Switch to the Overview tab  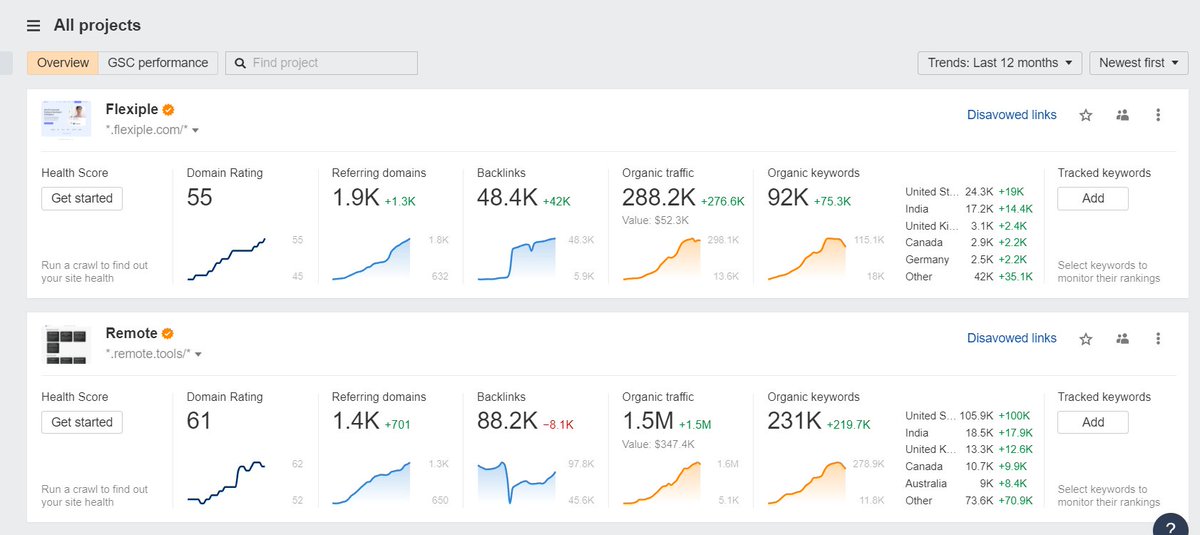coord(63,63)
